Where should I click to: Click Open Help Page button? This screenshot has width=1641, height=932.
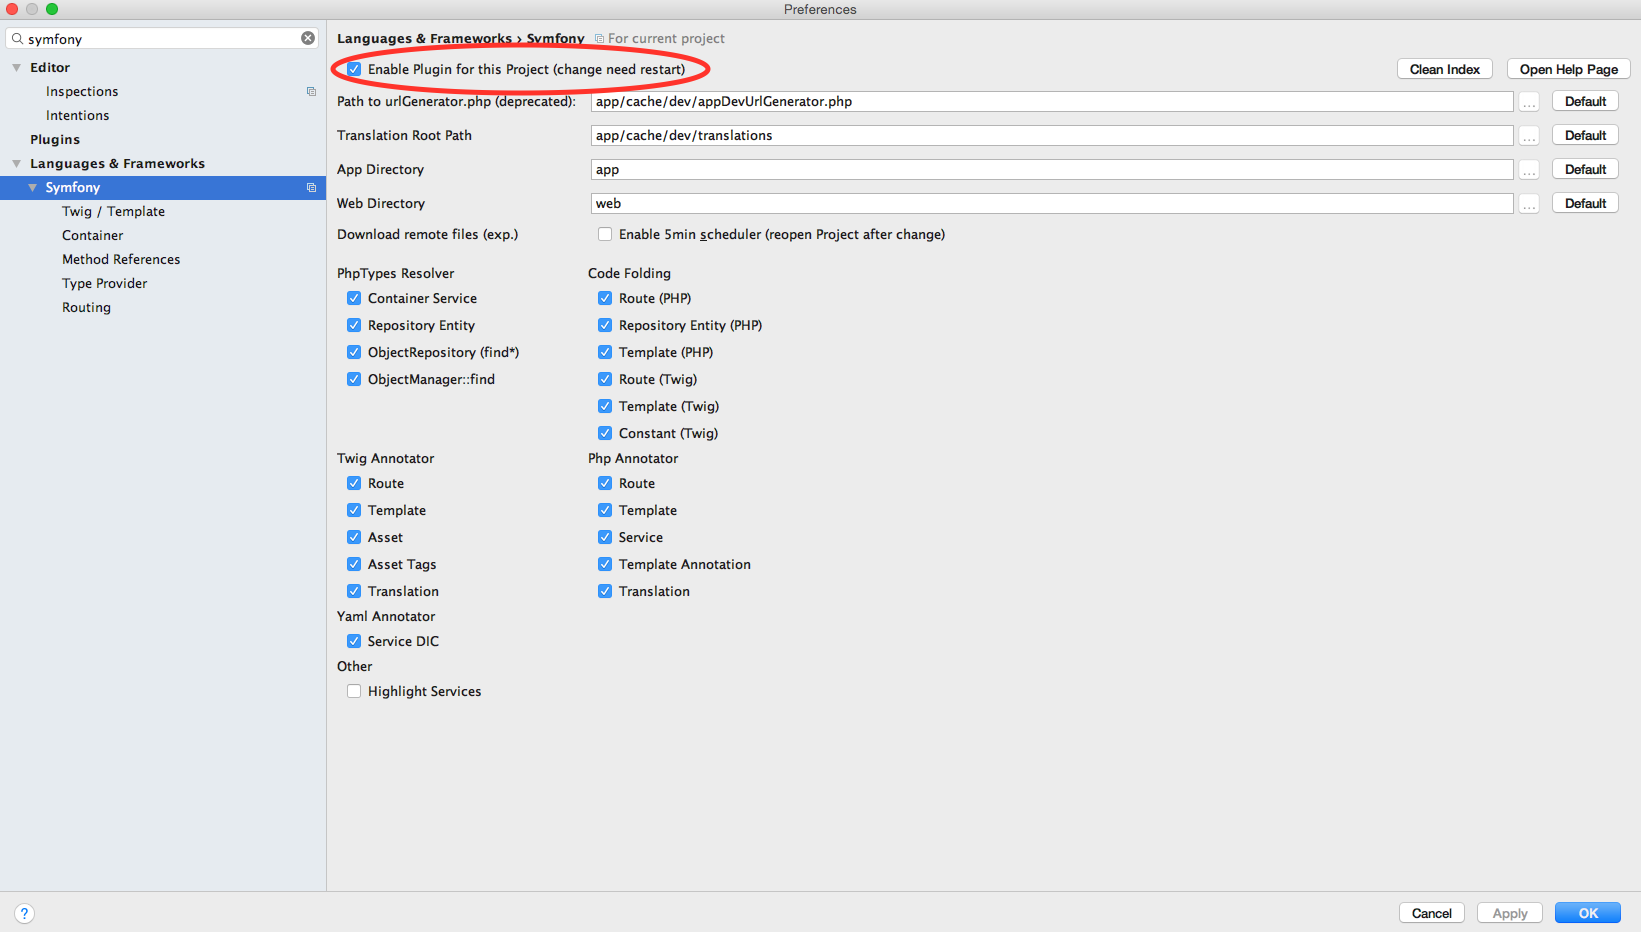pyautogui.click(x=1568, y=69)
